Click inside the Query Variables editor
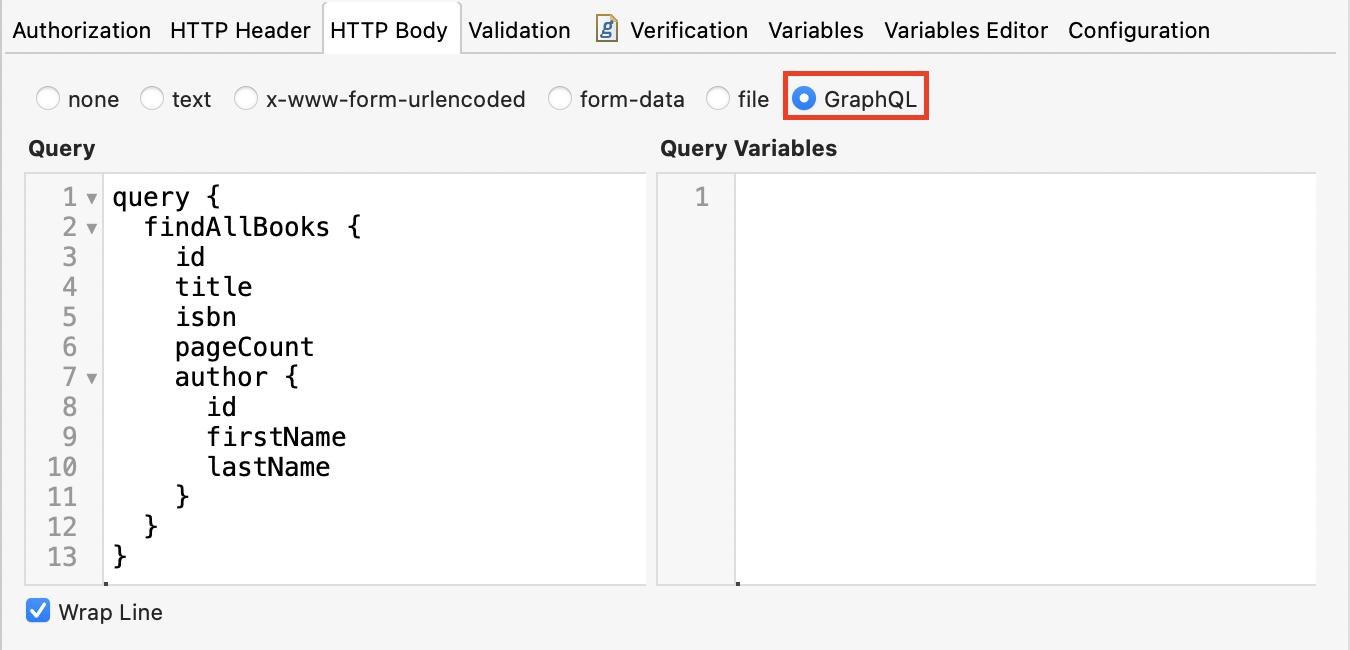 [x=1020, y=380]
